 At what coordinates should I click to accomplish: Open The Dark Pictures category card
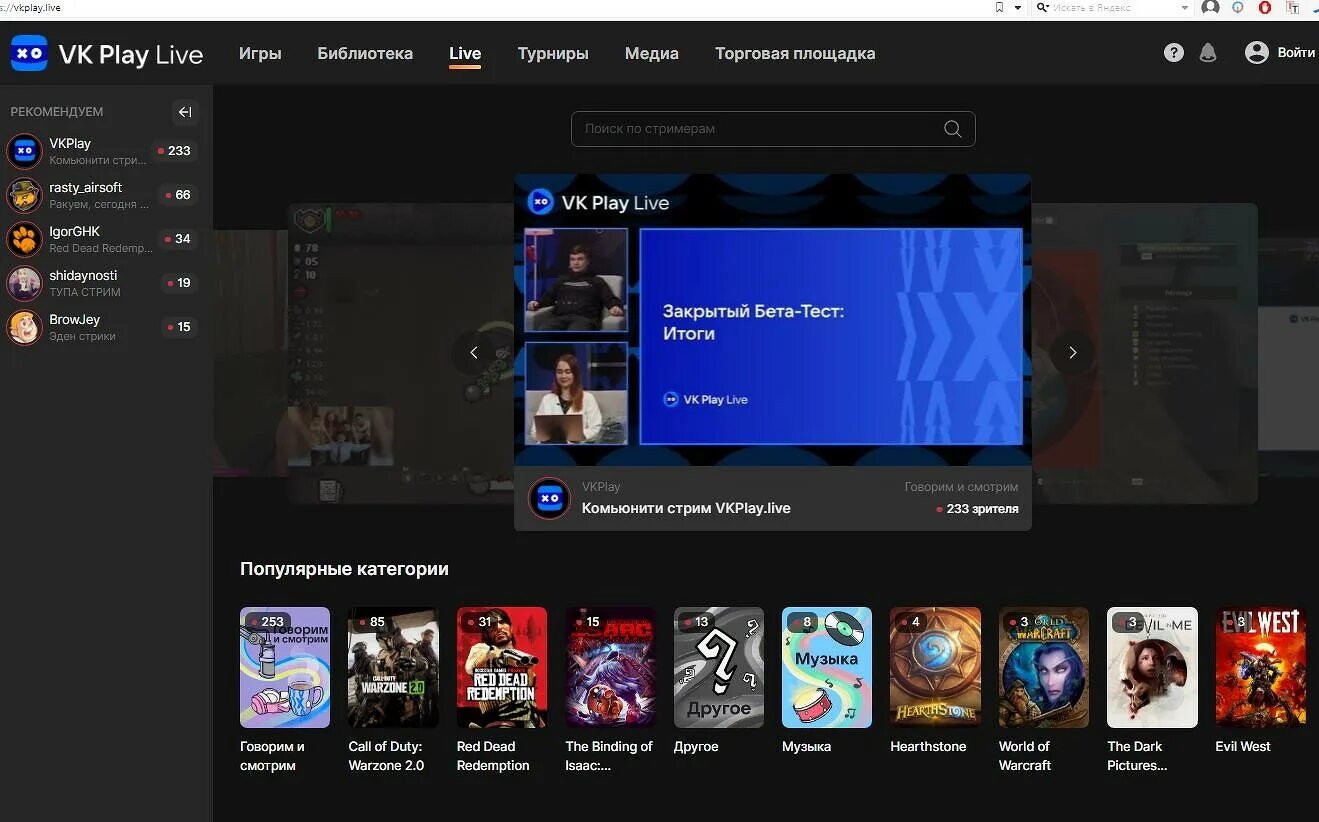[1152, 667]
